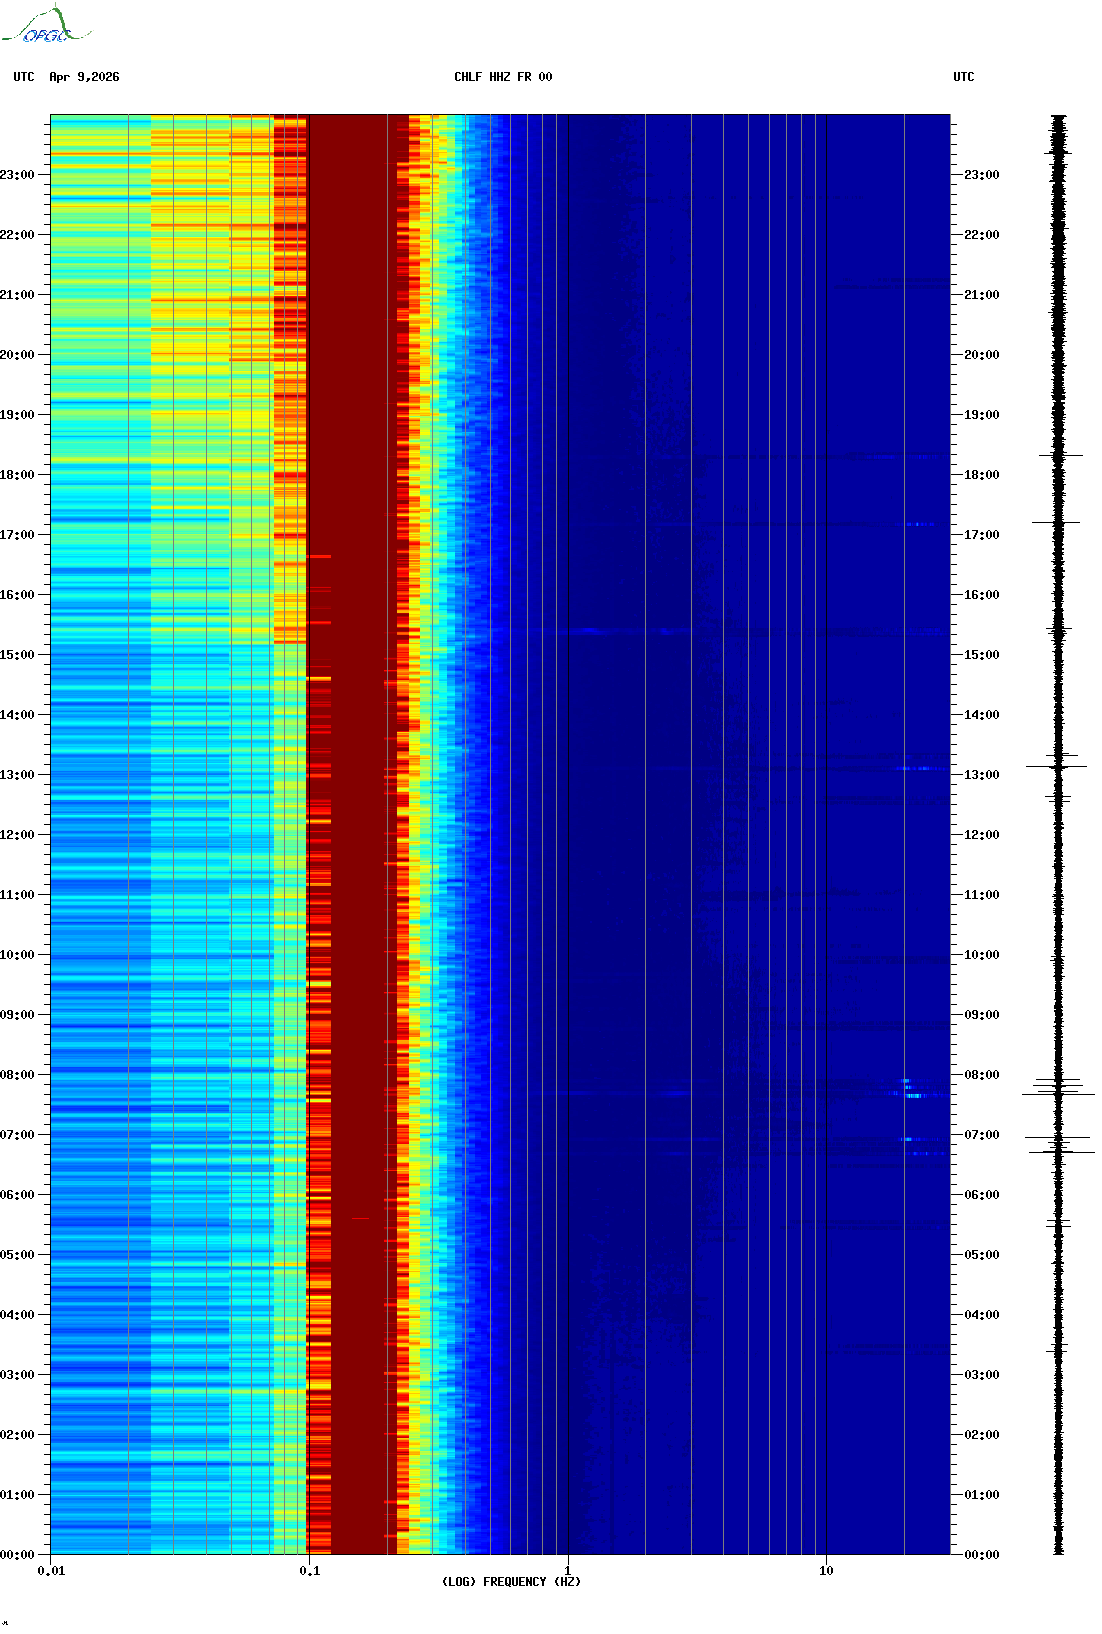Select the 18:00 label on the left axis
This screenshot has width=1102, height=1634.
pyautogui.click(x=17, y=475)
